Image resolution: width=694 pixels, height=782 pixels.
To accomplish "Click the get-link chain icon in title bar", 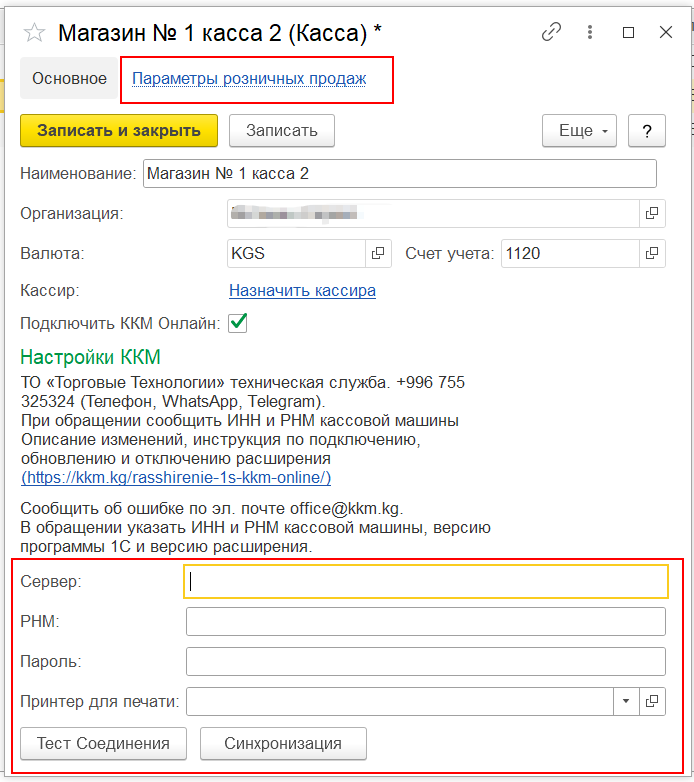I will 551,32.
